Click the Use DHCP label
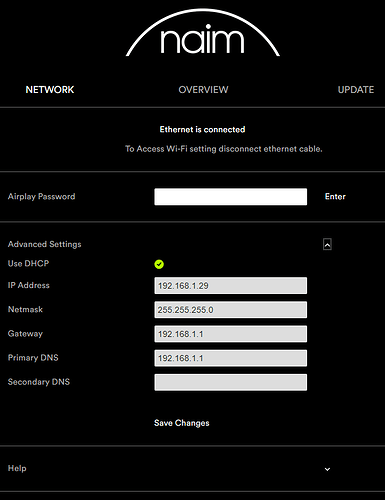The image size is (385, 500). point(28,263)
